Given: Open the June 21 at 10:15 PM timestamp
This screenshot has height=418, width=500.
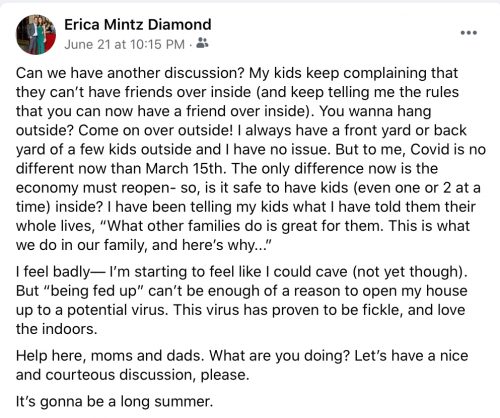Looking at the screenshot, I should click(x=124, y=44).
